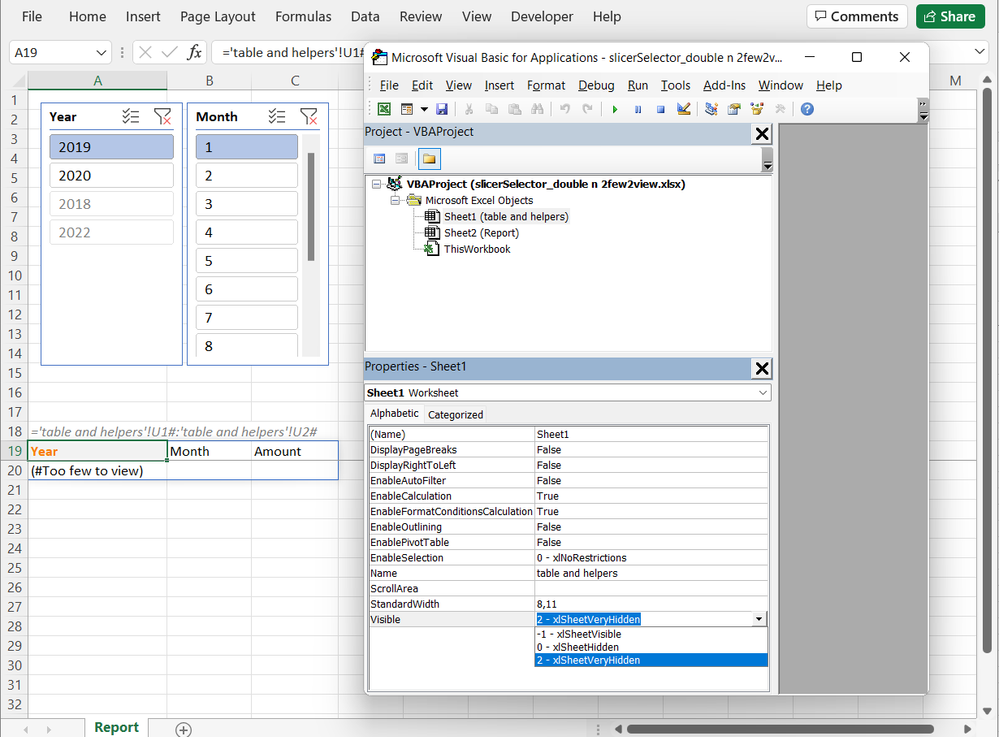This screenshot has height=737, width=999.
Task: Select ThisWorkbook in project tree
Action: point(477,249)
